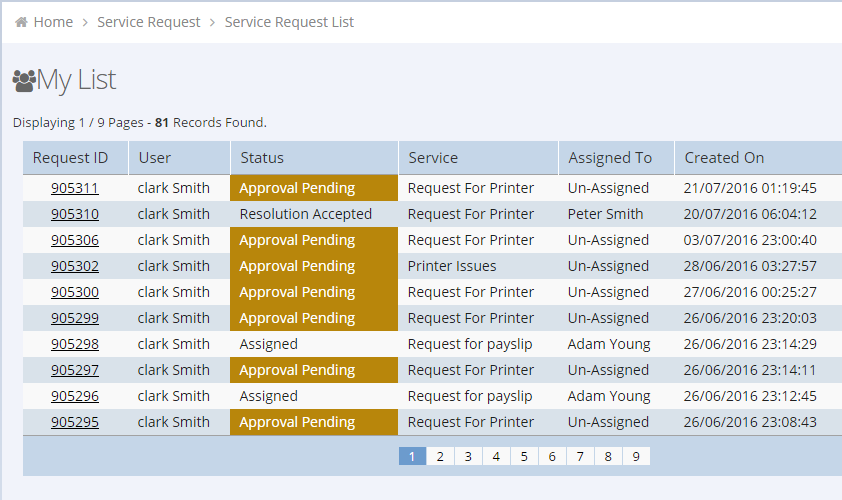Sort by Request ID column header

[x=70, y=158]
